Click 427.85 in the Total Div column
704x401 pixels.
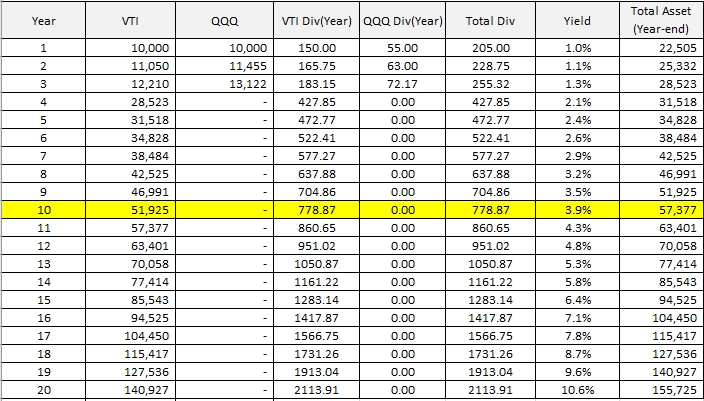(490, 102)
